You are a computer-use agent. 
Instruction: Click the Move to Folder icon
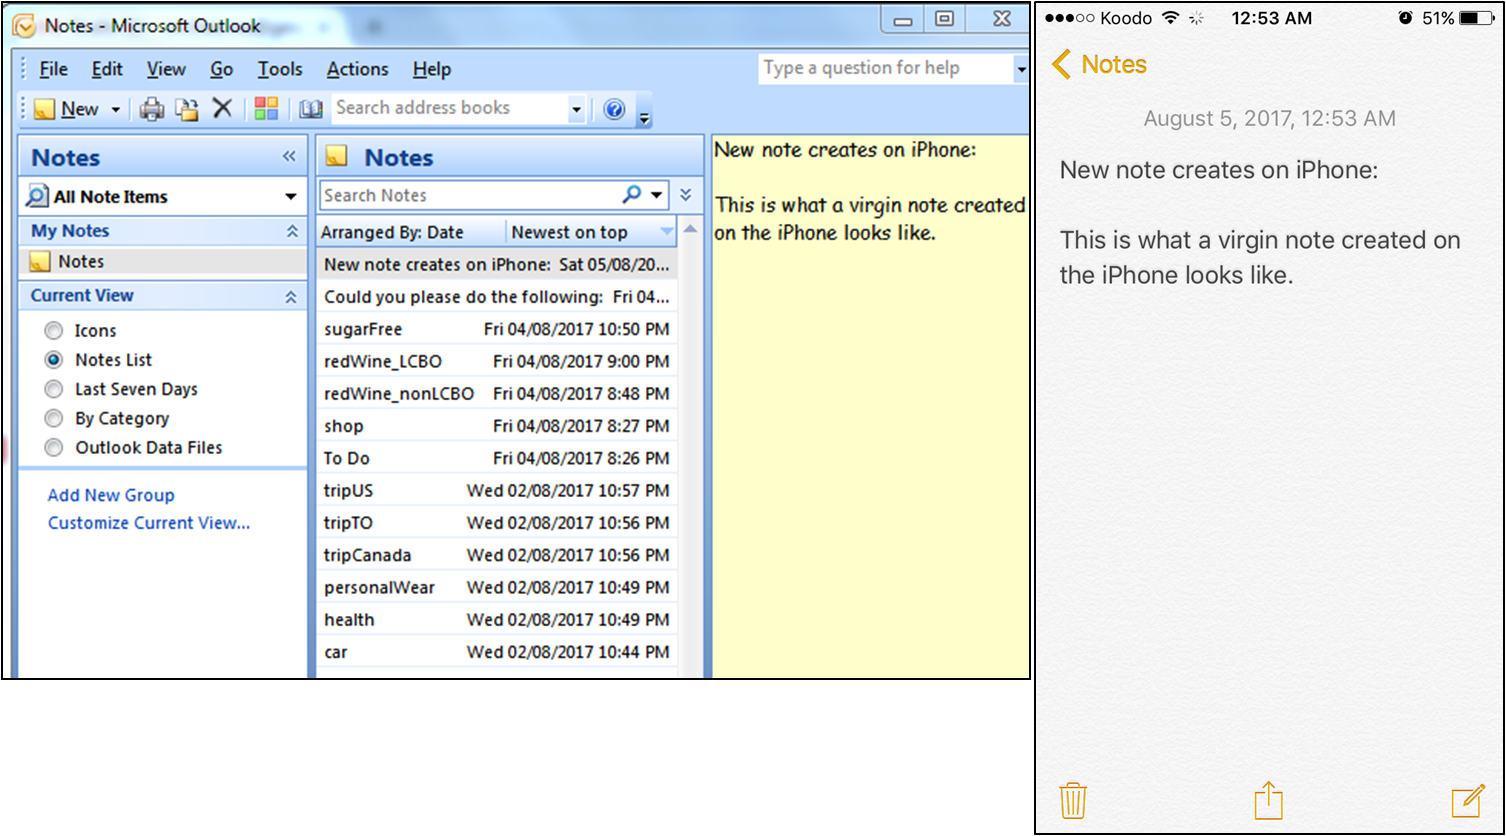pos(186,109)
